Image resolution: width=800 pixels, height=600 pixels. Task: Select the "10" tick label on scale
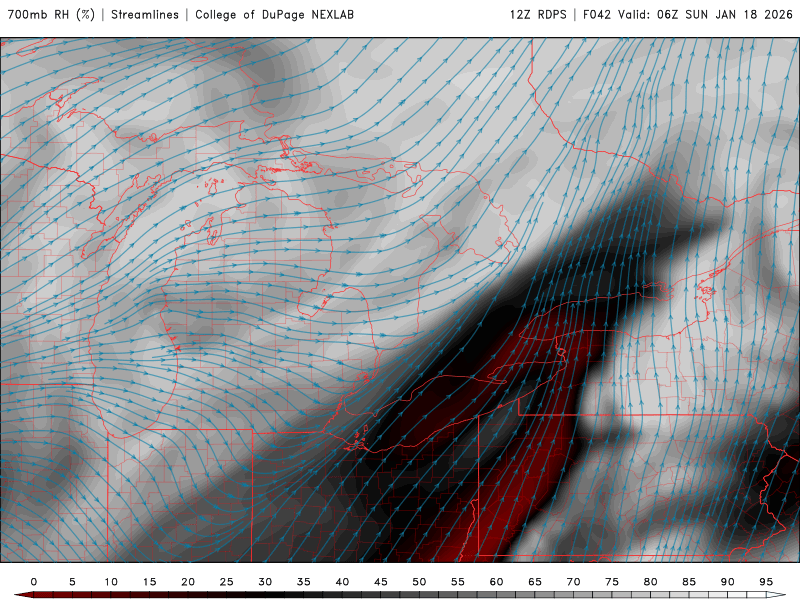[111, 582]
